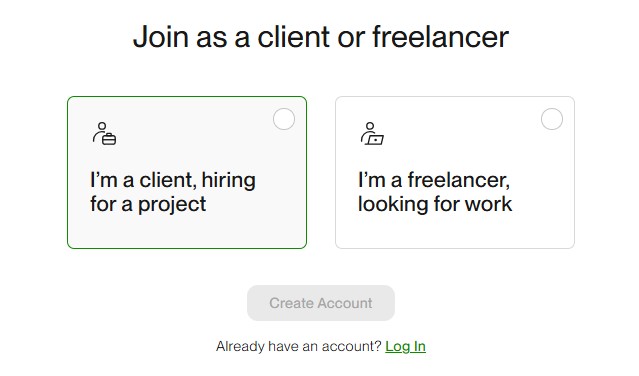Click the client briefcase person icon

point(104,134)
